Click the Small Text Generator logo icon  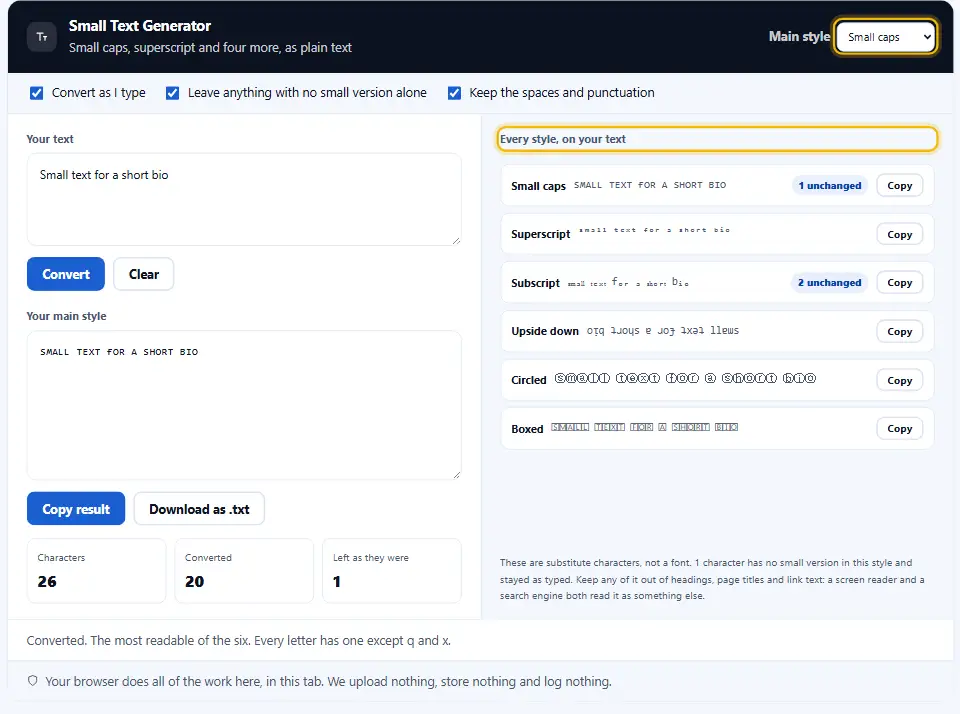[x=42, y=37]
